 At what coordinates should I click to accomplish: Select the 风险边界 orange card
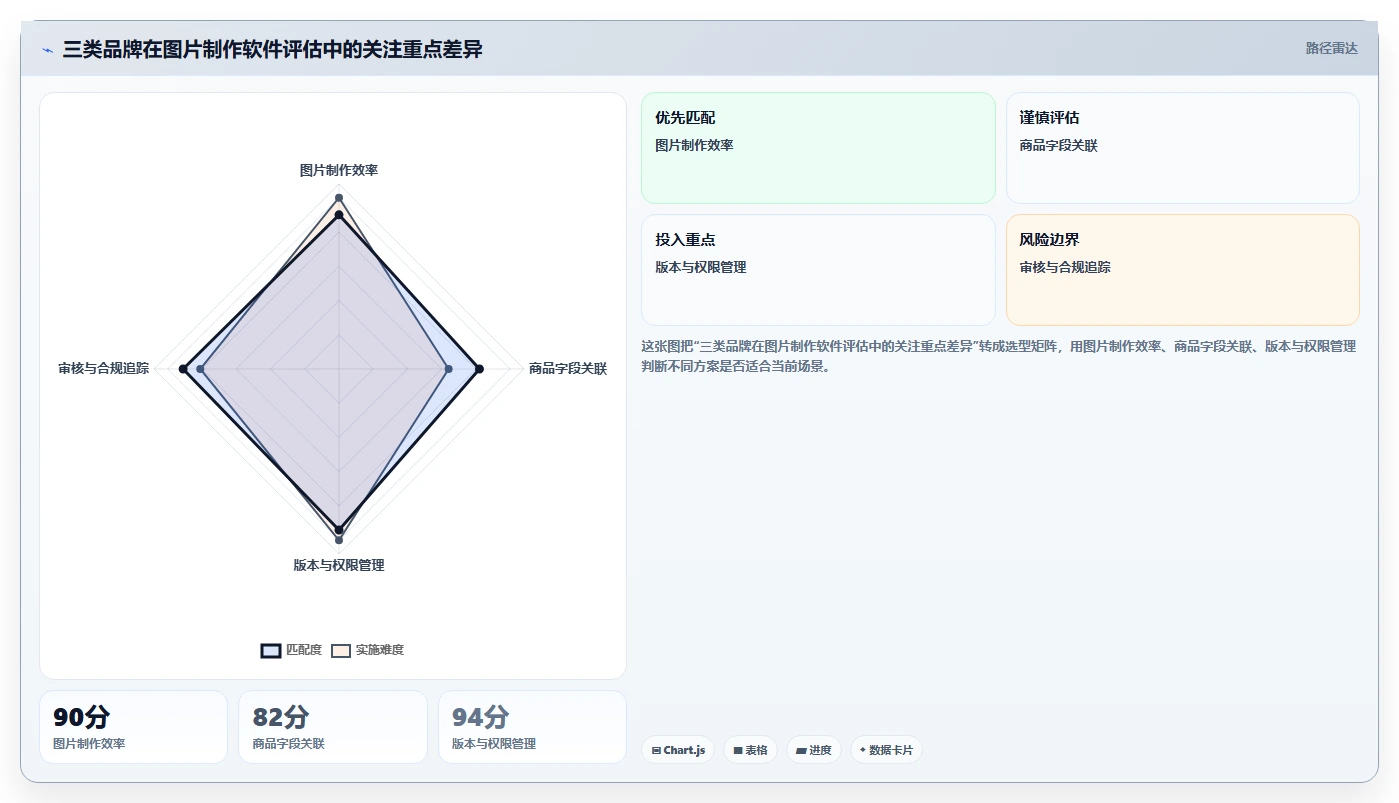1182,270
